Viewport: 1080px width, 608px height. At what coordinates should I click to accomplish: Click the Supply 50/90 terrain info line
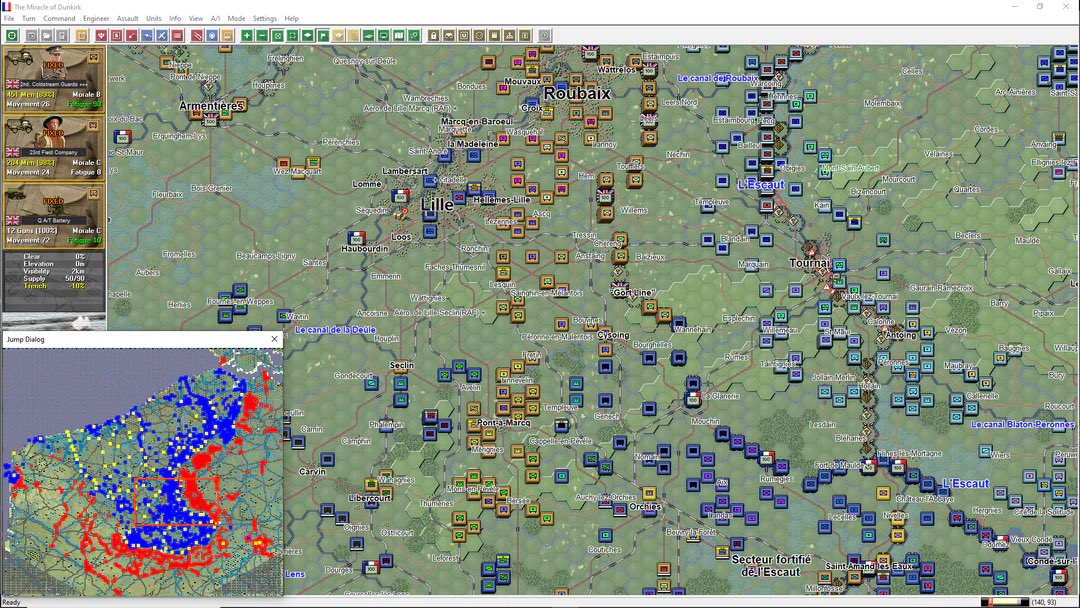tap(54, 278)
